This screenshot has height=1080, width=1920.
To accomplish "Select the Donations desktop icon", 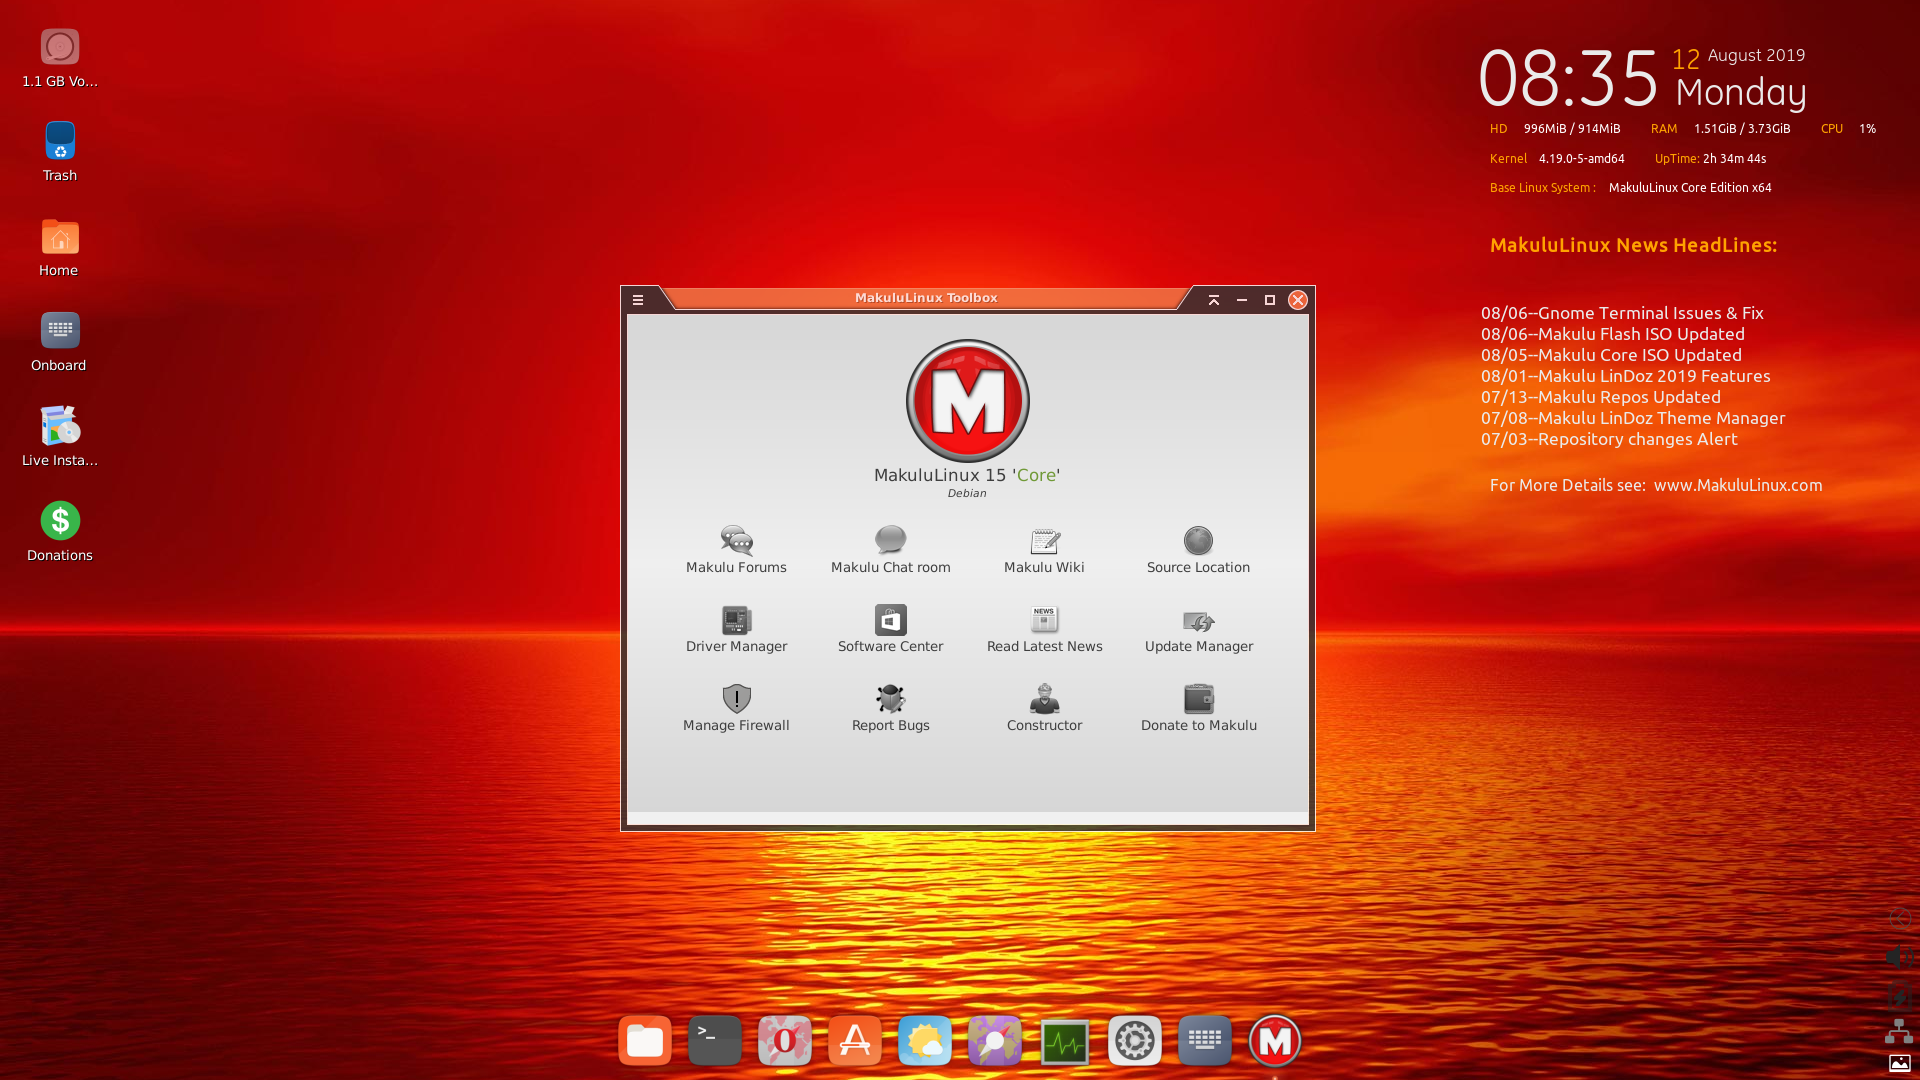I will pyautogui.click(x=60, y=533).
